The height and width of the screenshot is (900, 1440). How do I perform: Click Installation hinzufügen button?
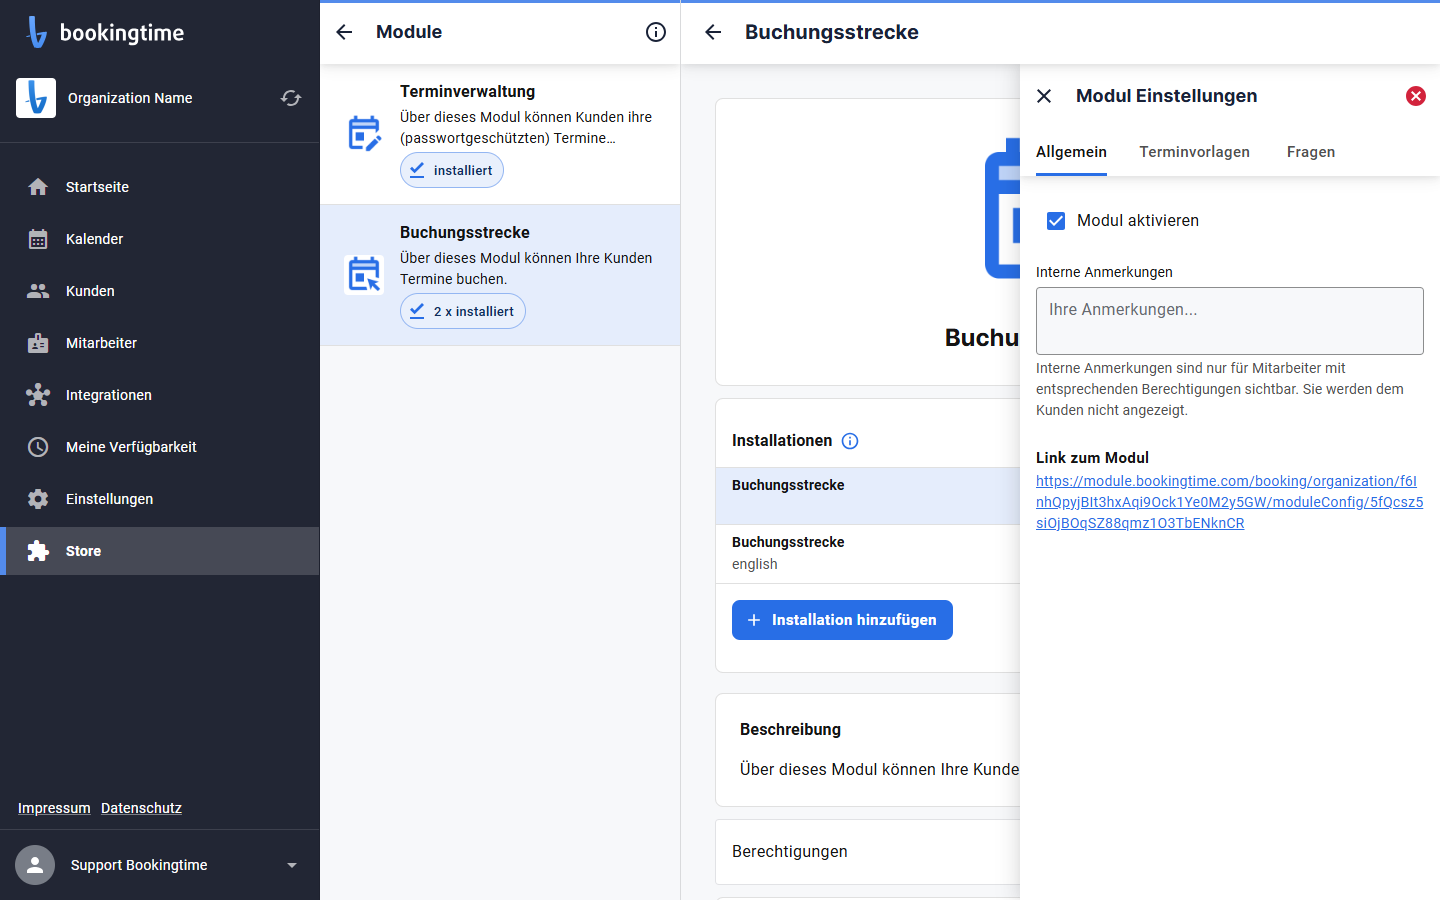point(842,620)
